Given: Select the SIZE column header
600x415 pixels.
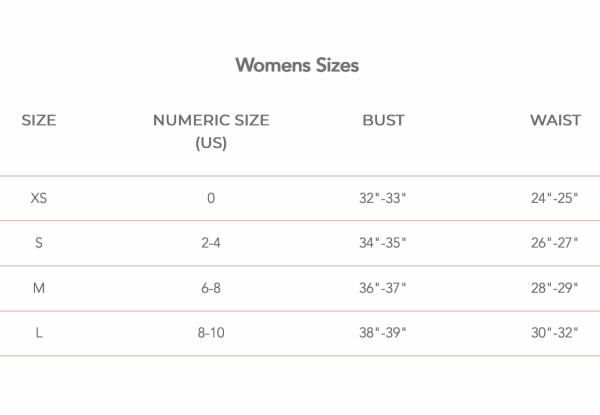Looking at the screenshot, I should (x=39, y=121).
